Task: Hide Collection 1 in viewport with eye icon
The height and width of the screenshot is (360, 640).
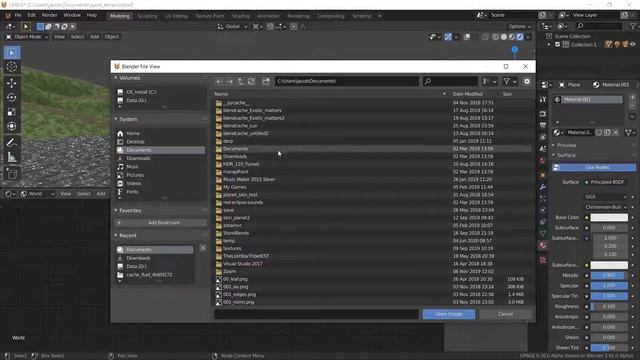Action: [633, 44]
